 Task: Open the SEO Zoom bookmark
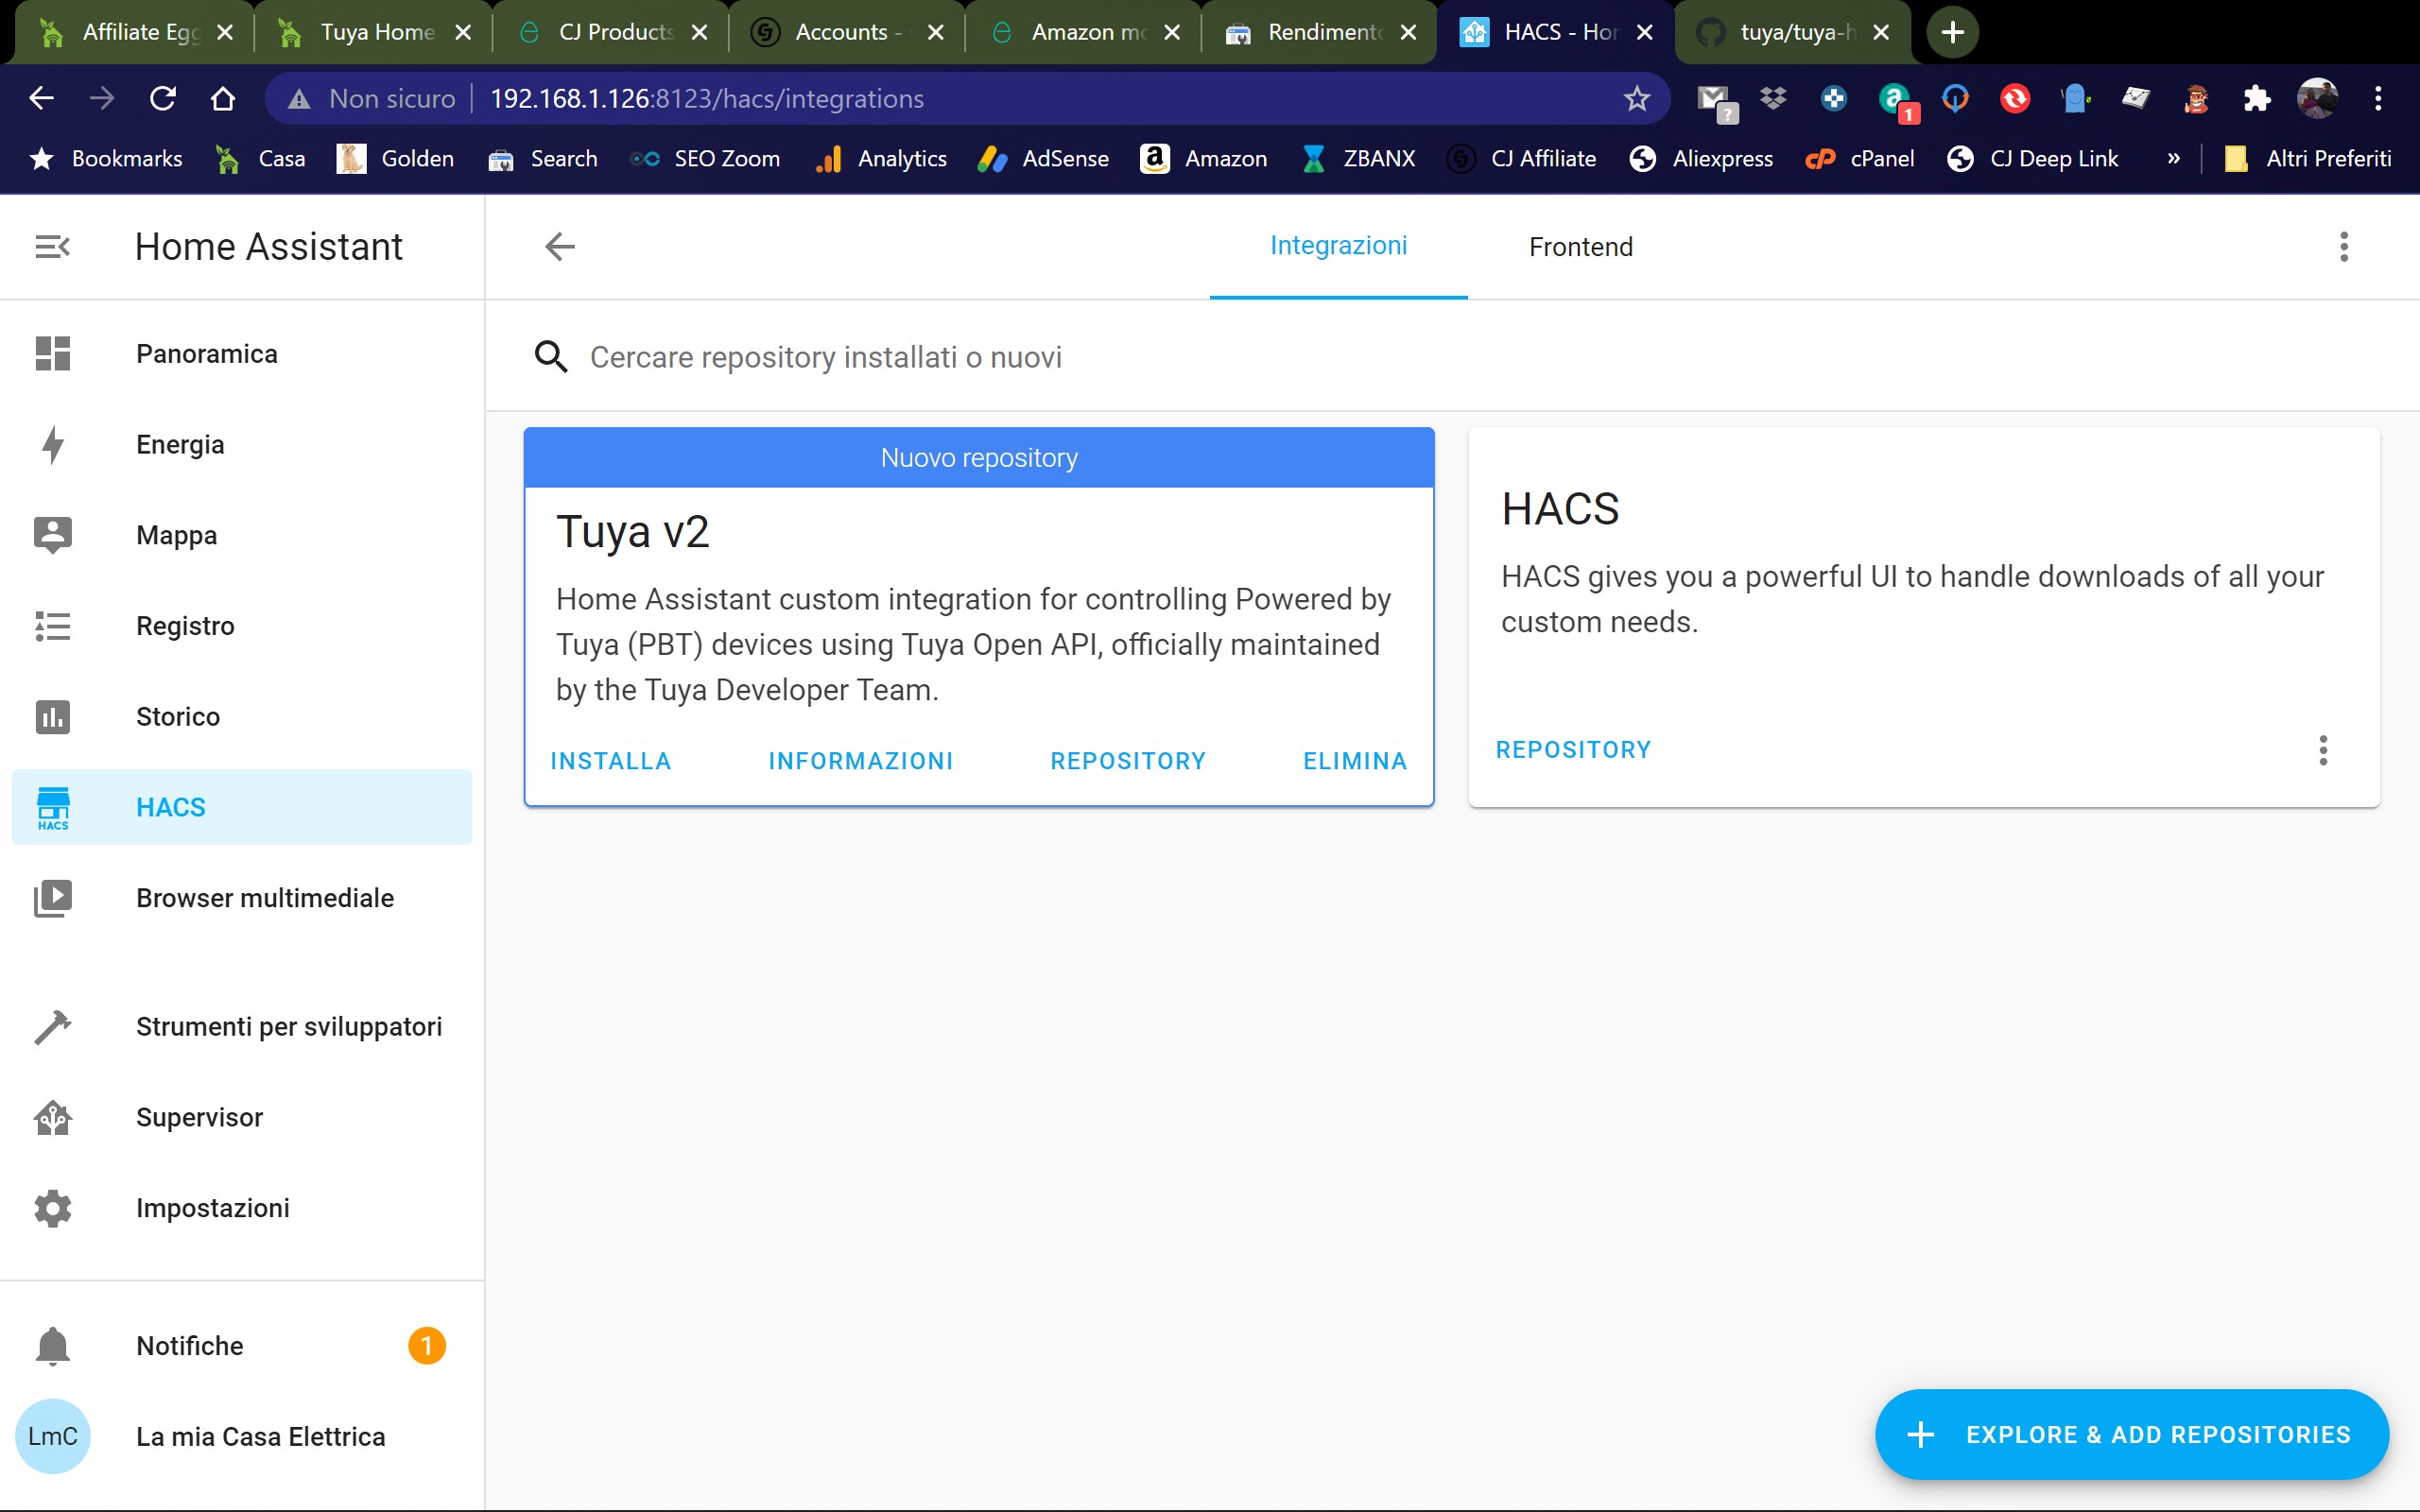pos(705,158)
